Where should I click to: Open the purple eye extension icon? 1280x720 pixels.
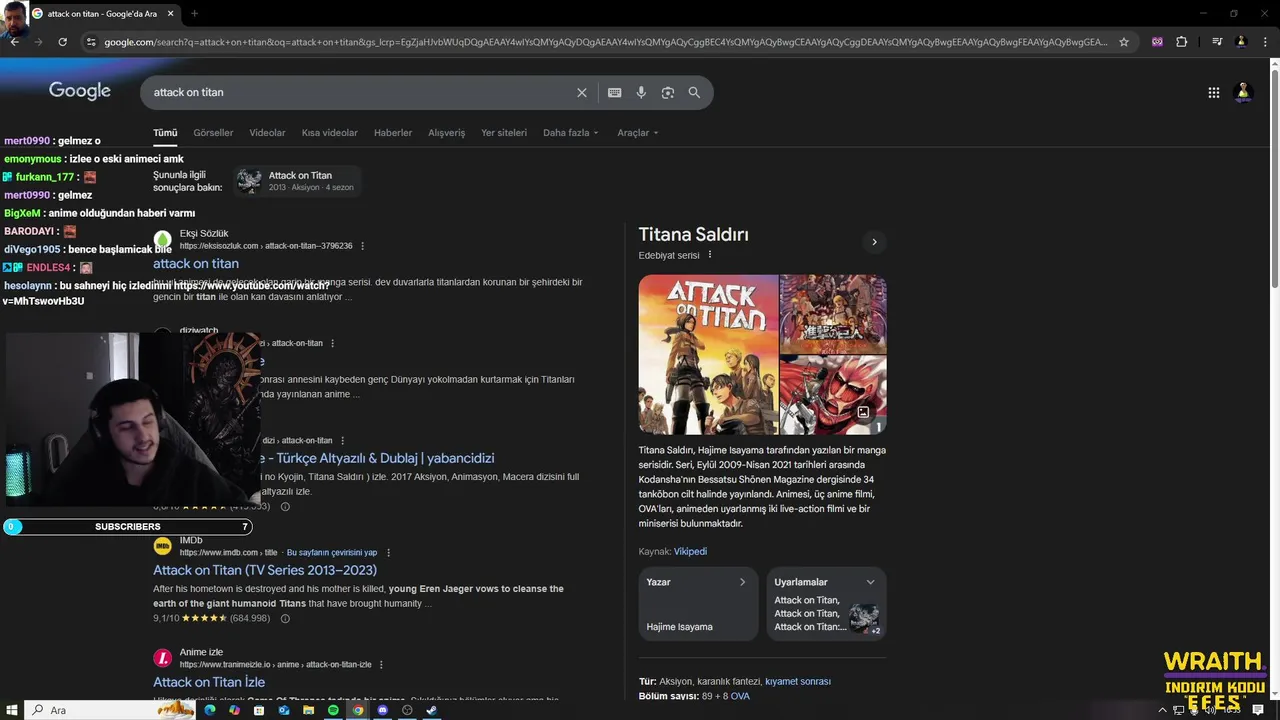(x=1157, y=42)
